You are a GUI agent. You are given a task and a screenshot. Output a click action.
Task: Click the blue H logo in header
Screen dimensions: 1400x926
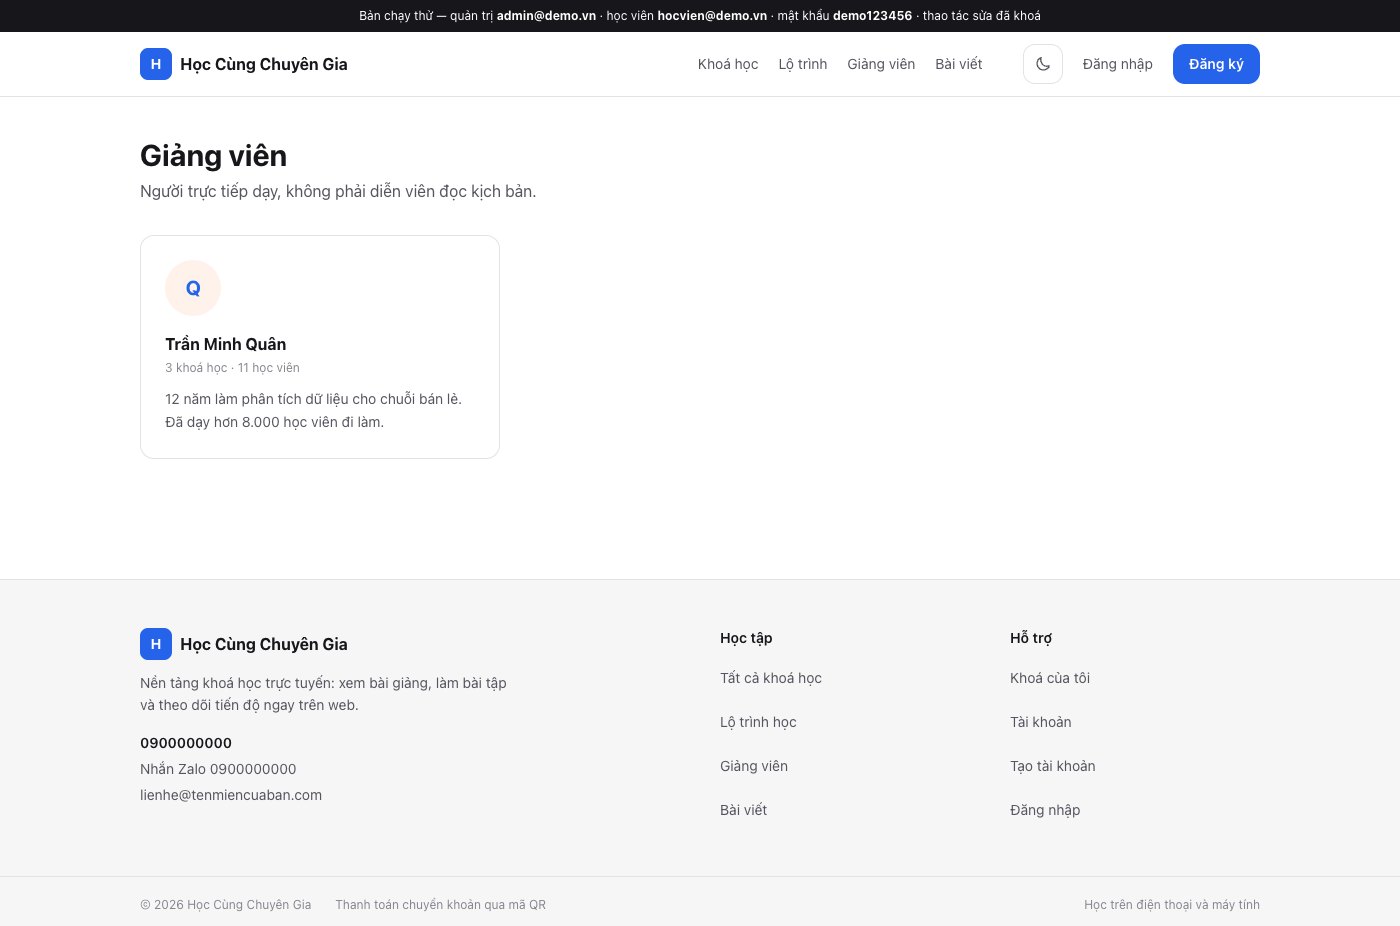[156, 64]
